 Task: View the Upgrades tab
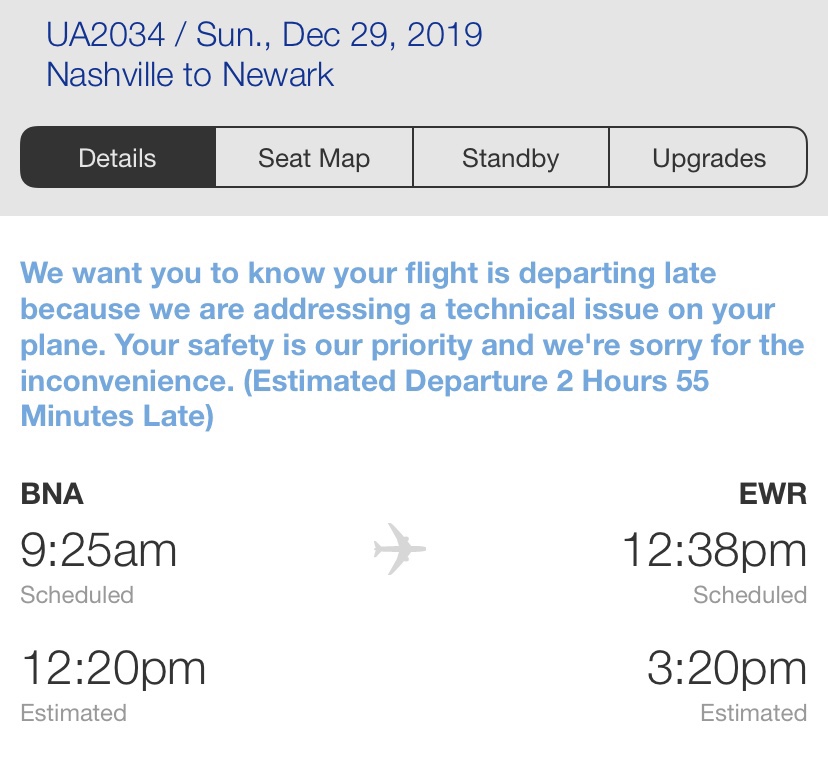pyautogui.click(x=709, y=157)
